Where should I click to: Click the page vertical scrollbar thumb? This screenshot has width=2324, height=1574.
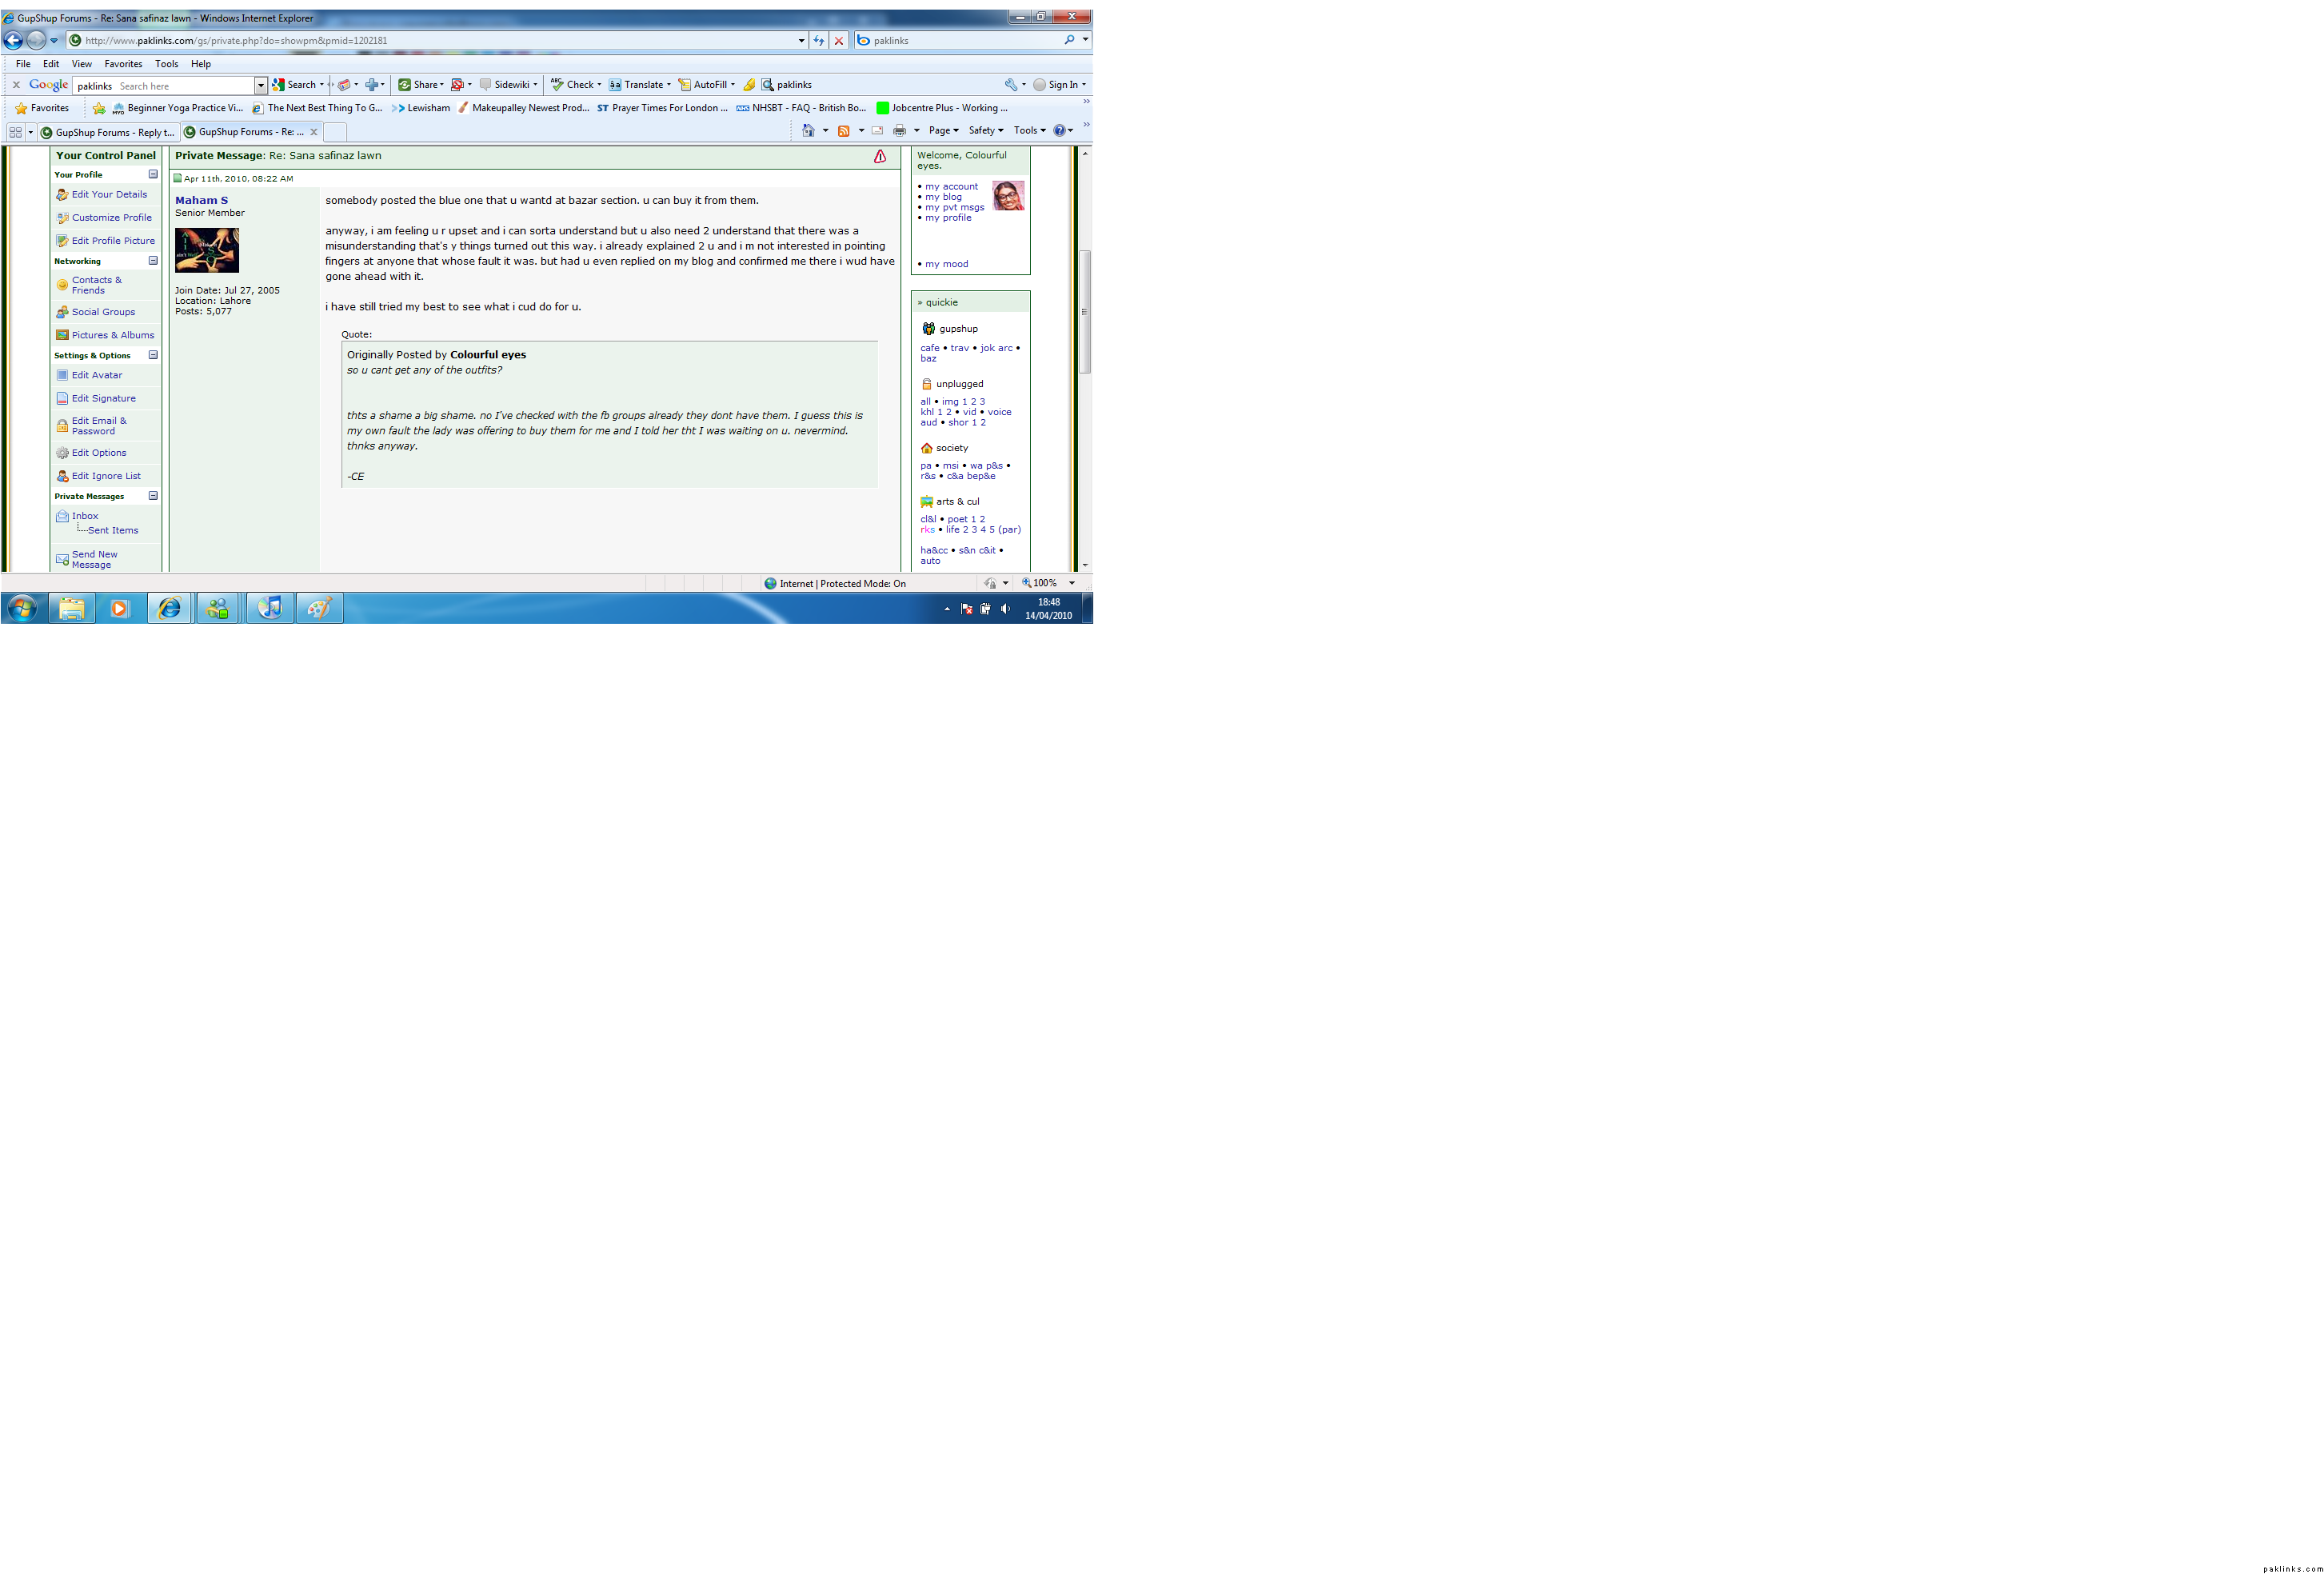pos(1084,310)
